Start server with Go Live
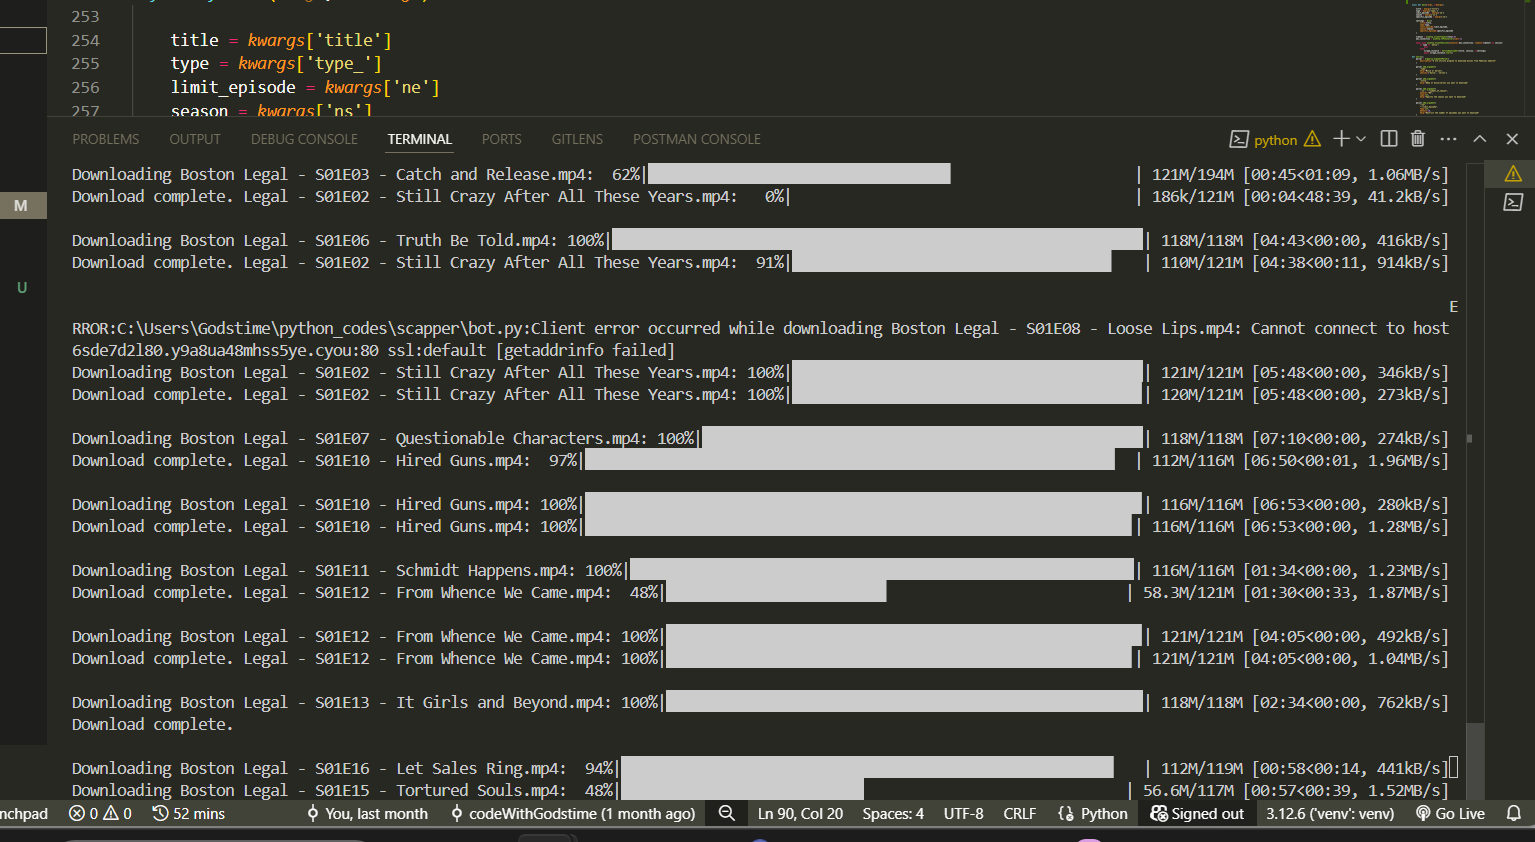 [x=1450, y=814]
